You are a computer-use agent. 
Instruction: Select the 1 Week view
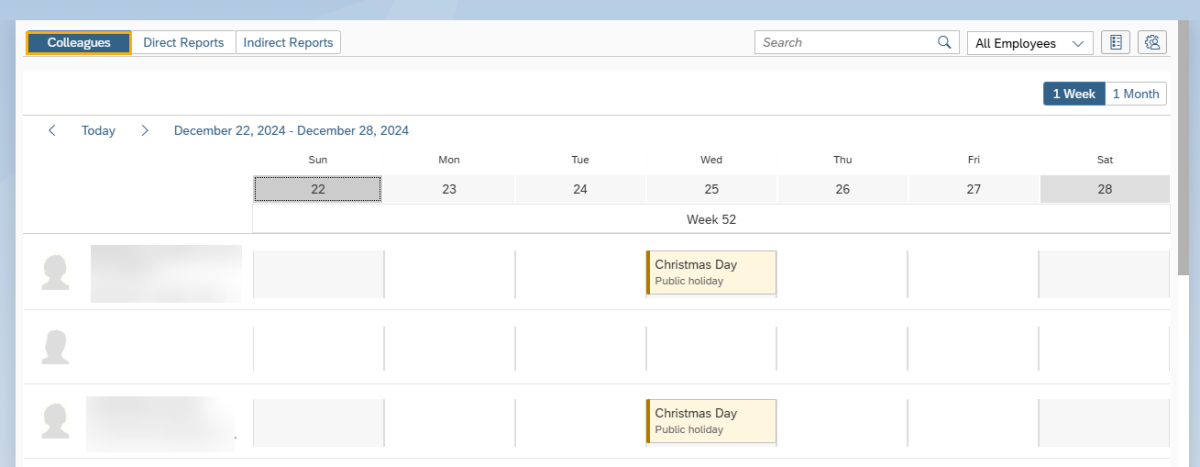[1074, 94]
